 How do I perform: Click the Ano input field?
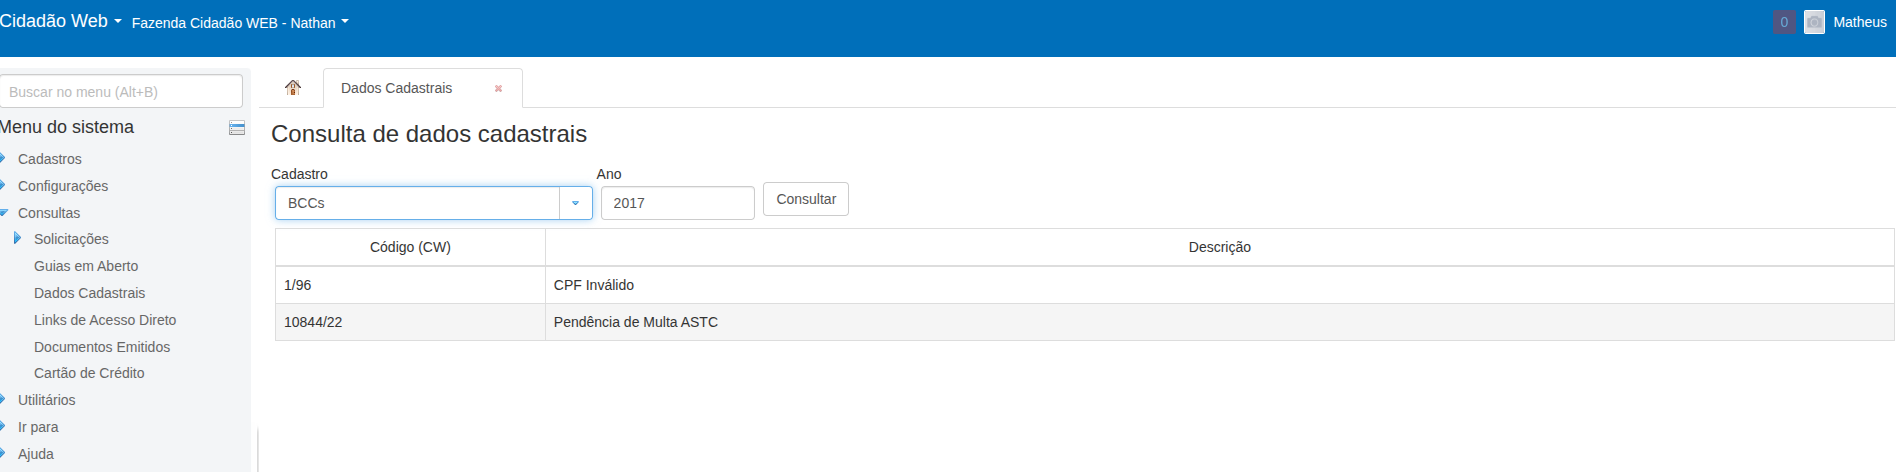(677, 203)
